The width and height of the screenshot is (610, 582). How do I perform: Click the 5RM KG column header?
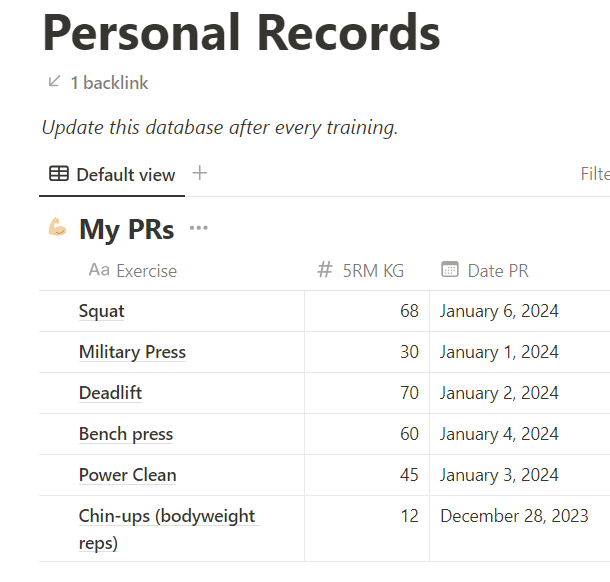coord(373,270)
